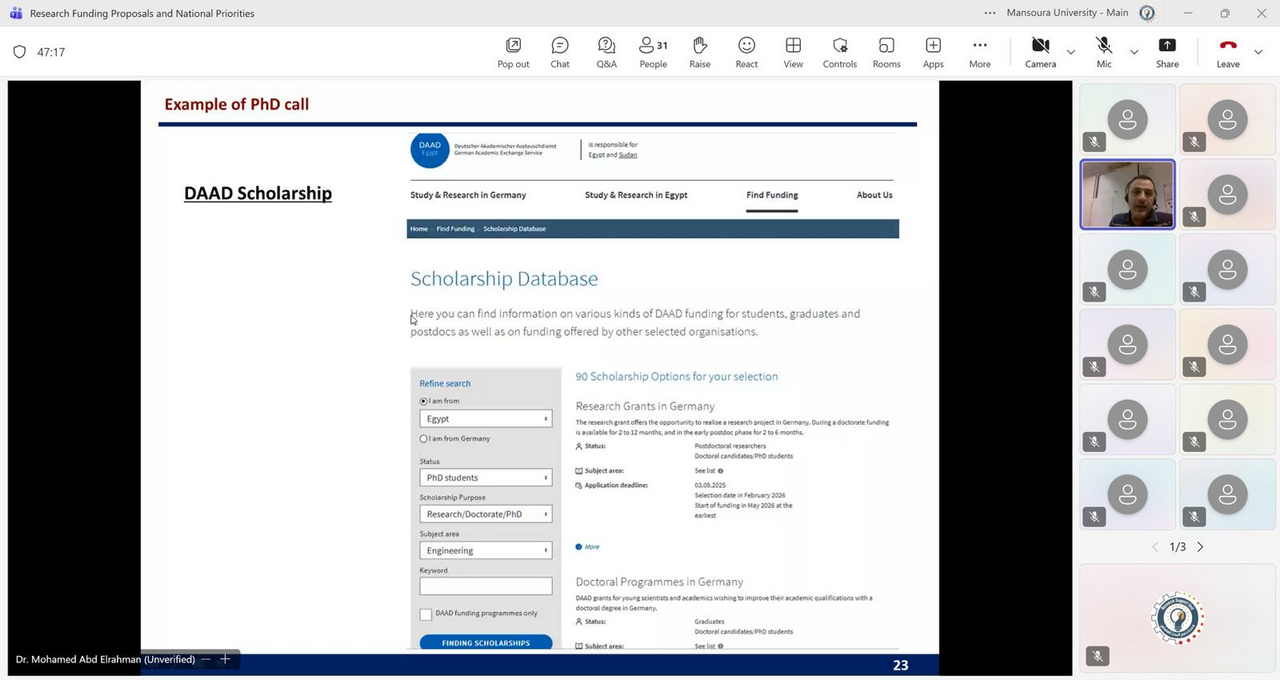Open the Controls menu
Screen dimensions: 1280x680
(x=840, y=52)
